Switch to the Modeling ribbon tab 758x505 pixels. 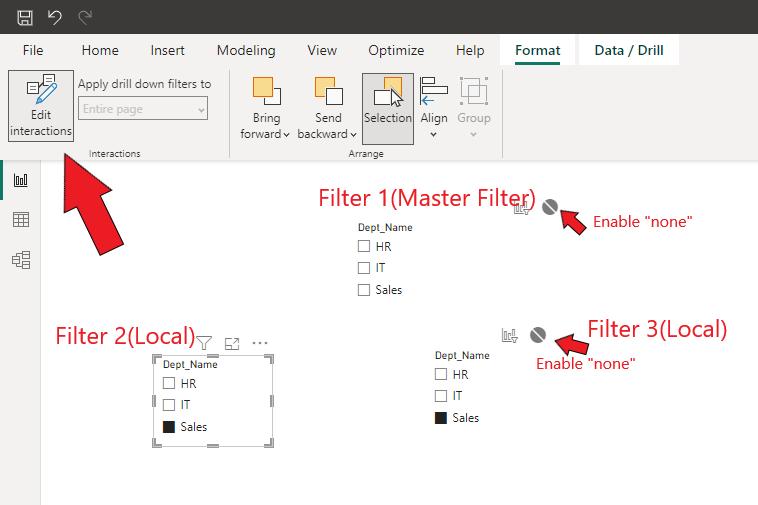tap(246, 50)
